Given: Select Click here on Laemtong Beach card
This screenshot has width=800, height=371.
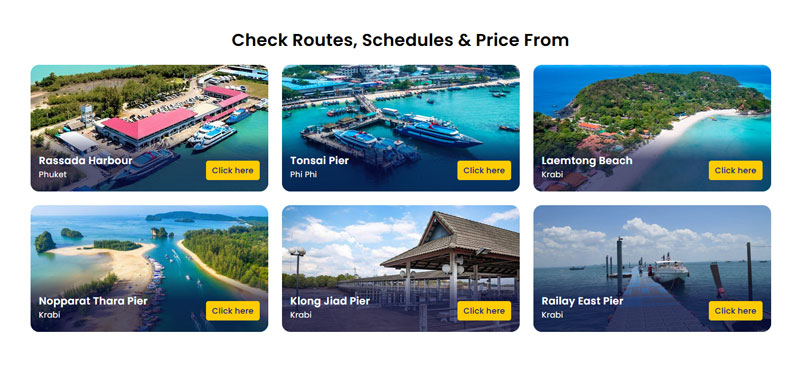Looking at the screenshot, I should pyautogui.click(x=735, y=170).
